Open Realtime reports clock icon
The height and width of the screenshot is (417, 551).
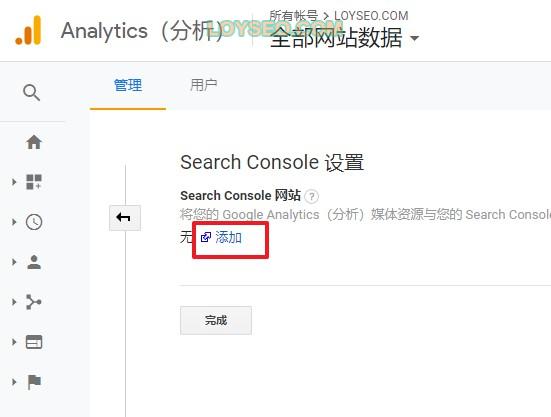[x=34, y=222]
